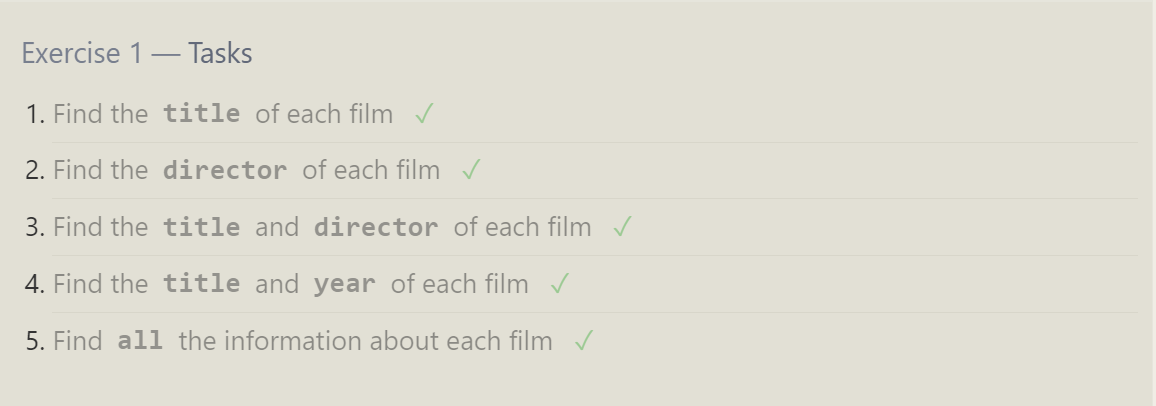Select the 'director' keyword in task 2
Image resolution: width=1156 pixels, height=406 pixels.
point(225,171)
